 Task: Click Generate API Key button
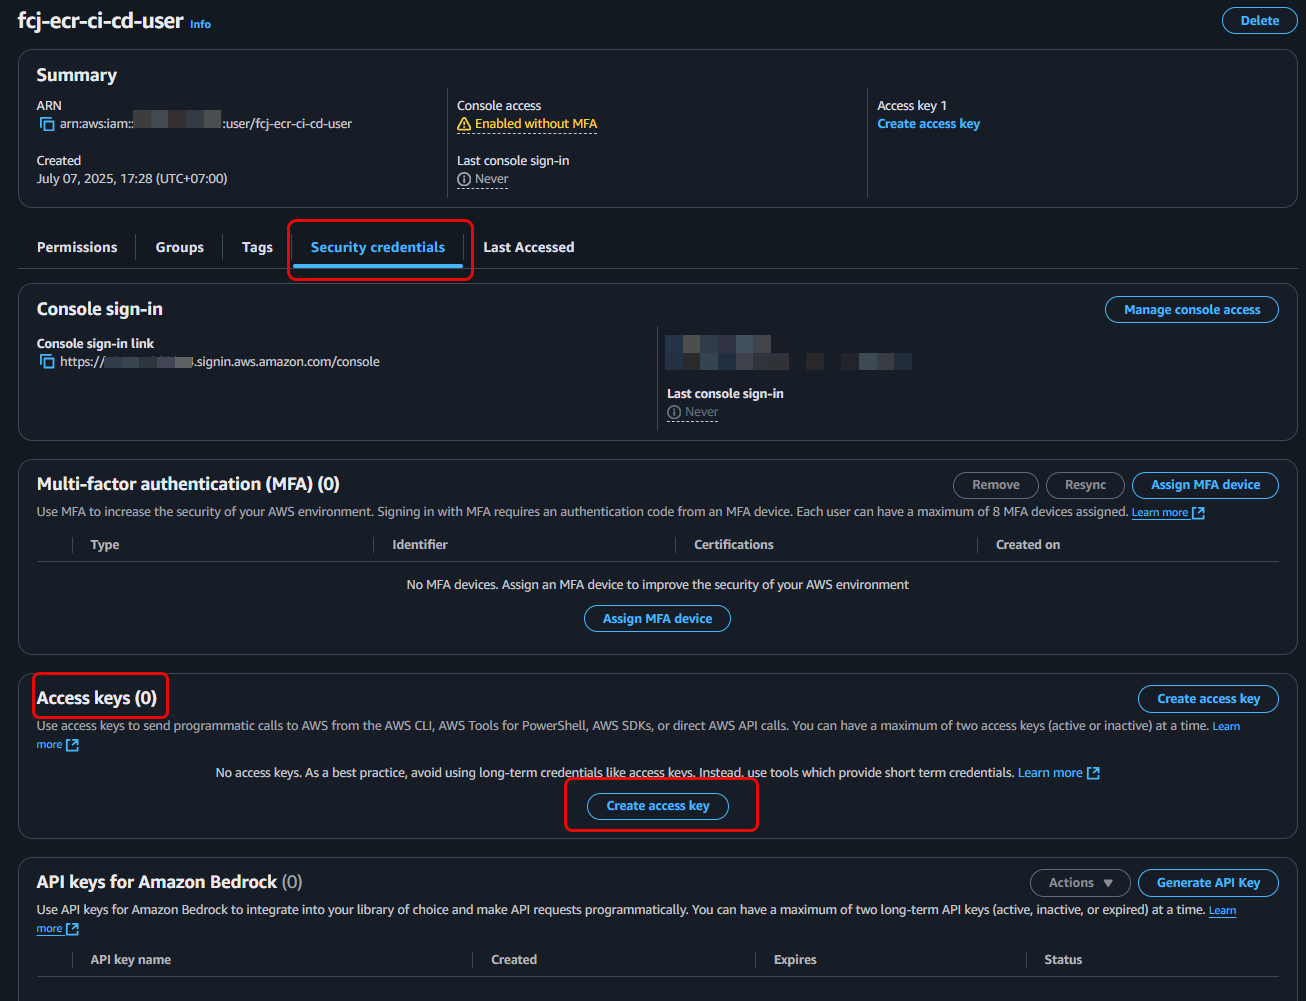[1208, 883]
